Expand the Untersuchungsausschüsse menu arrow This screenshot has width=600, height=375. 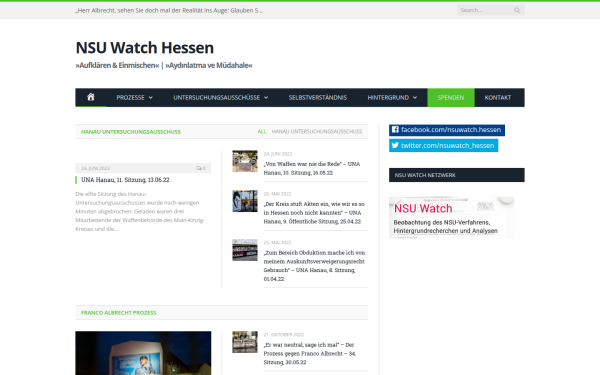pyautogui.click(x=266, y=98)
